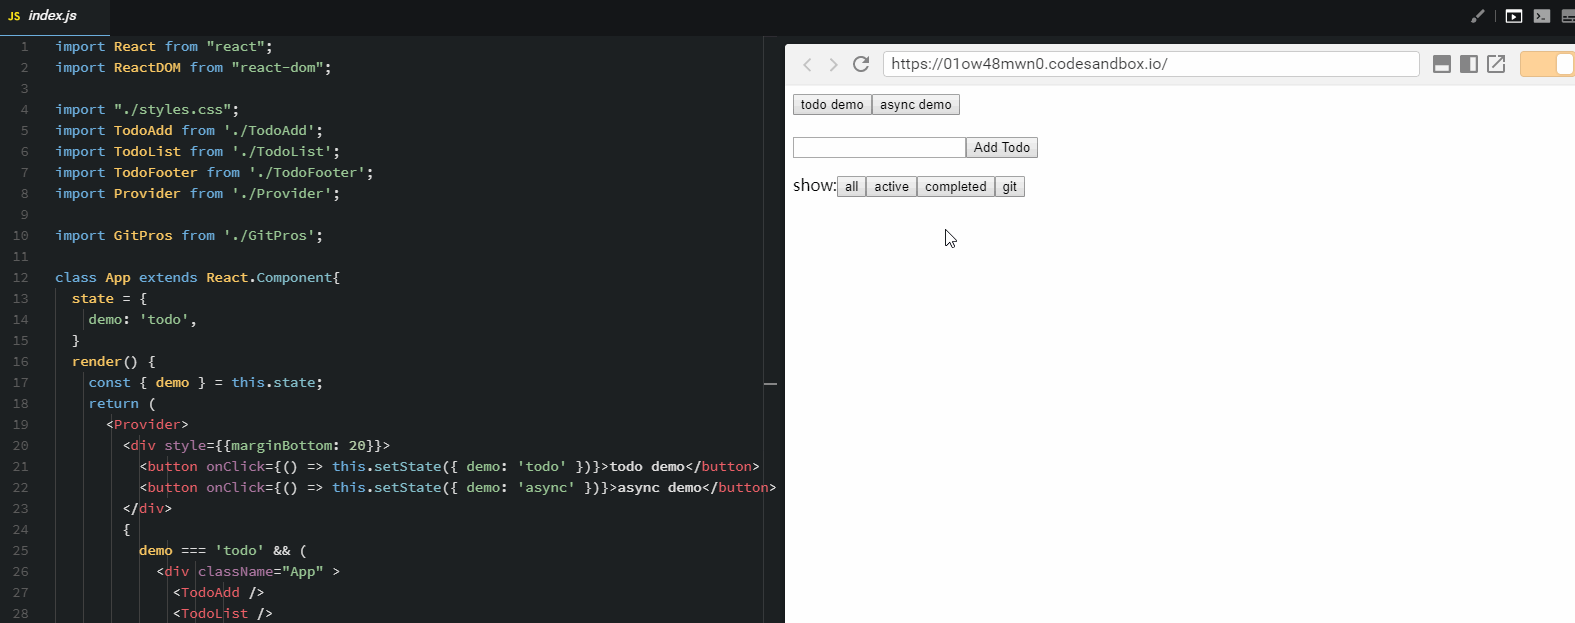Viewport: 1575px width, 623px height.
Task: Refresh the preview page
Action: click(860, 64)
